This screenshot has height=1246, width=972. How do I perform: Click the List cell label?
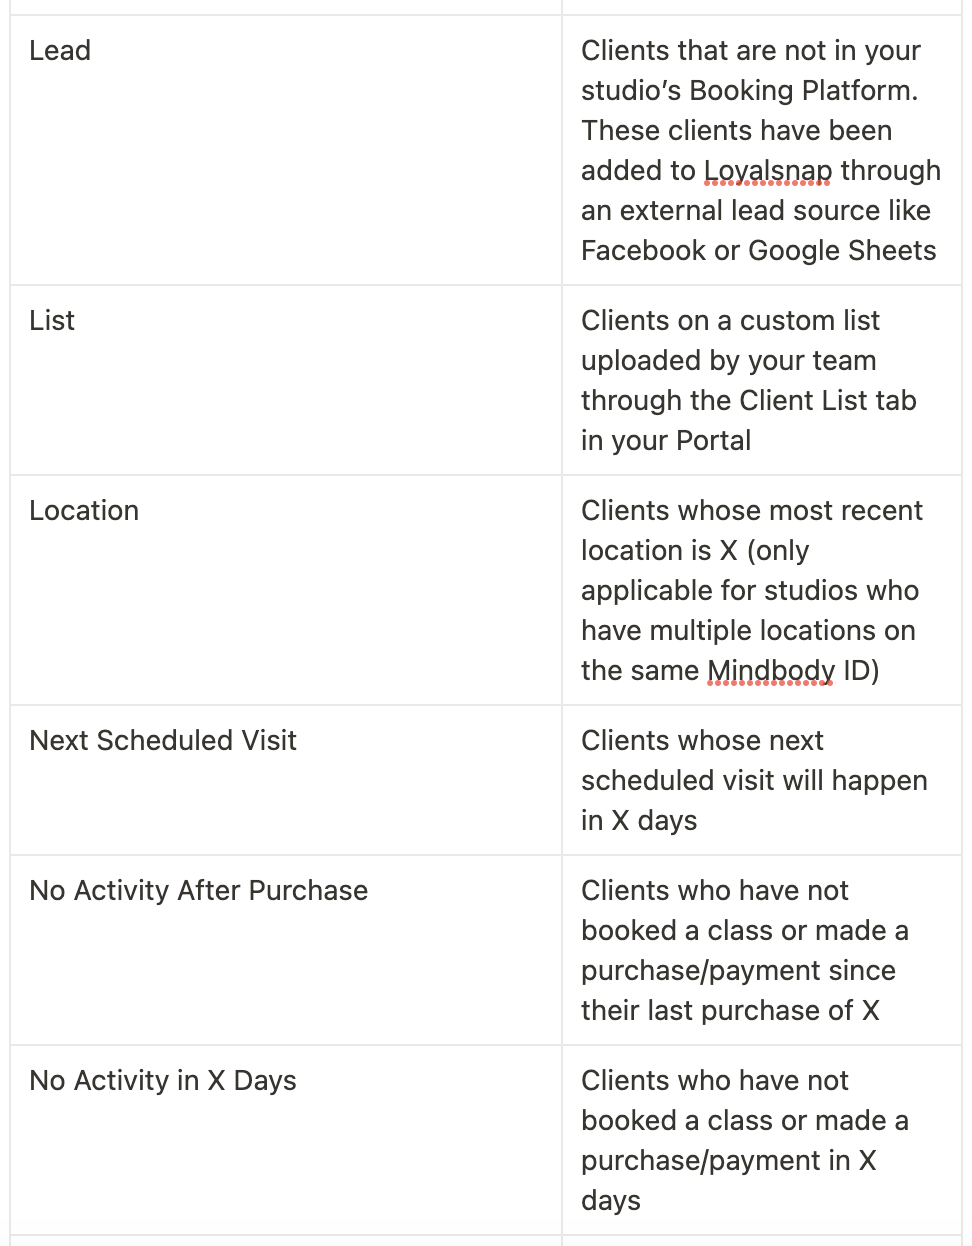(x=52, y=320)
